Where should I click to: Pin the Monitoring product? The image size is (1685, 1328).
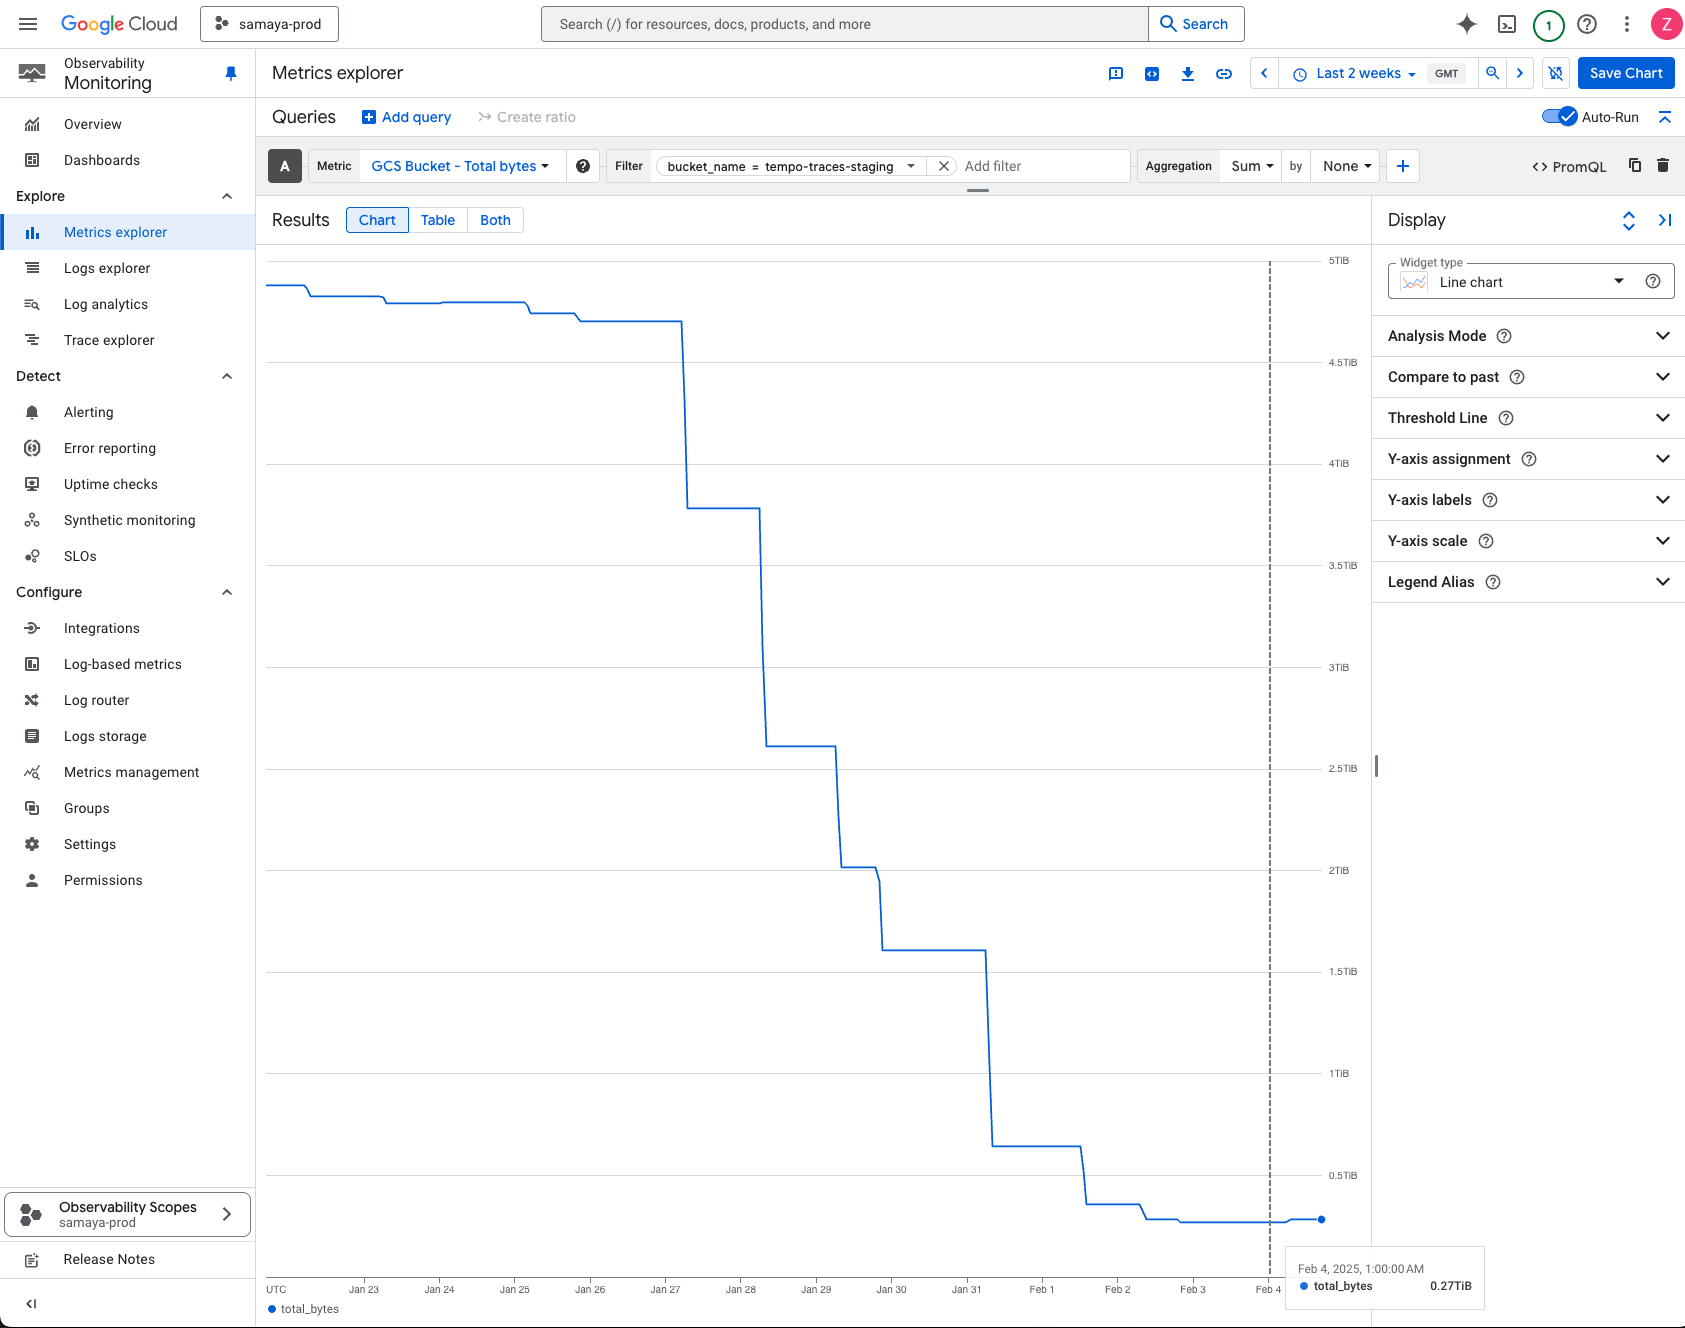[231, 73]
